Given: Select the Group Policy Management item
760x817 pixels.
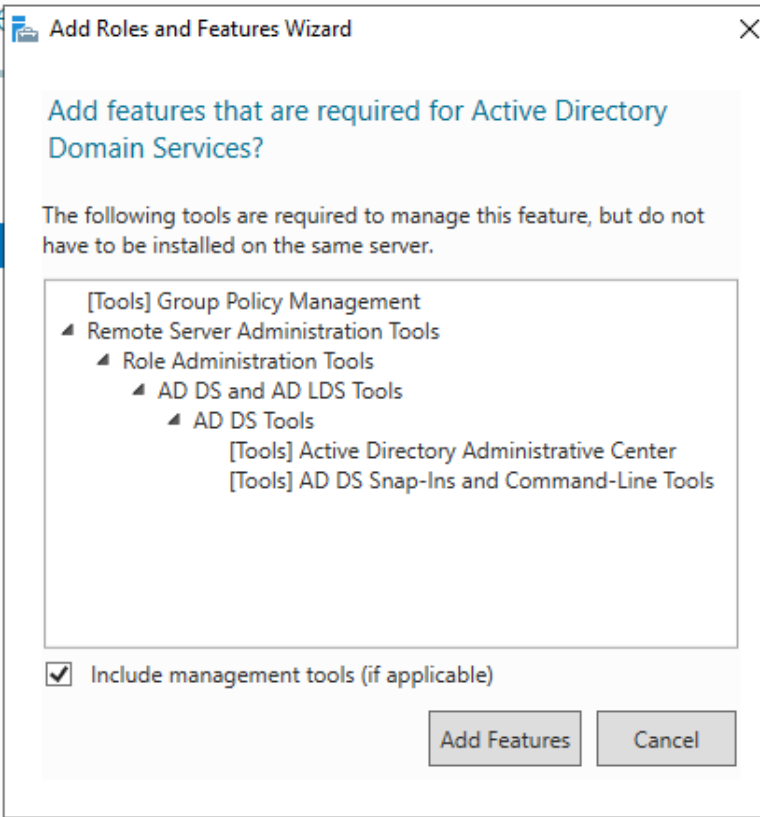Looking at the screenshot, I should coord(254,301).
